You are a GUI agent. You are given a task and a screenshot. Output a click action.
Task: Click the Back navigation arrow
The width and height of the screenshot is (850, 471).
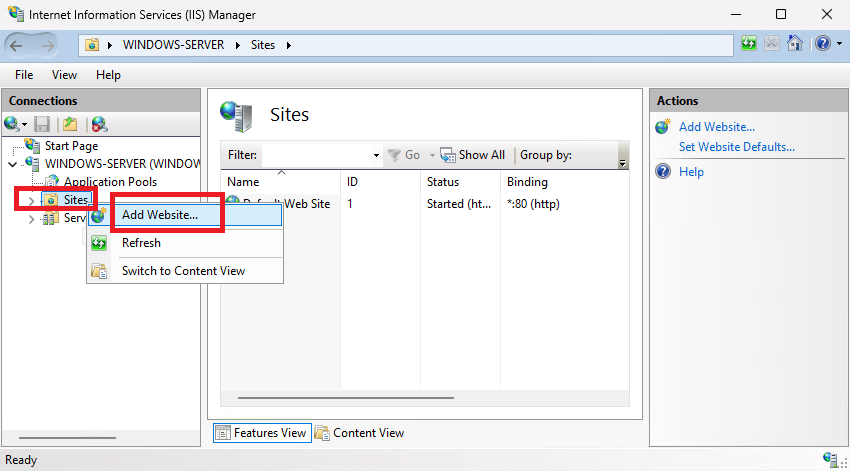(x=16, y=46)
